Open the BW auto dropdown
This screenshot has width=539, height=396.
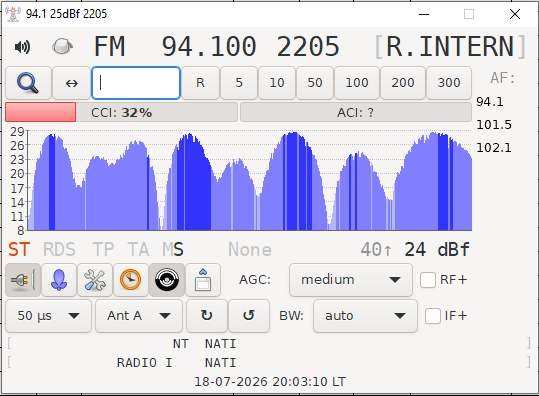pyautogui.click(x=365, y=316)
